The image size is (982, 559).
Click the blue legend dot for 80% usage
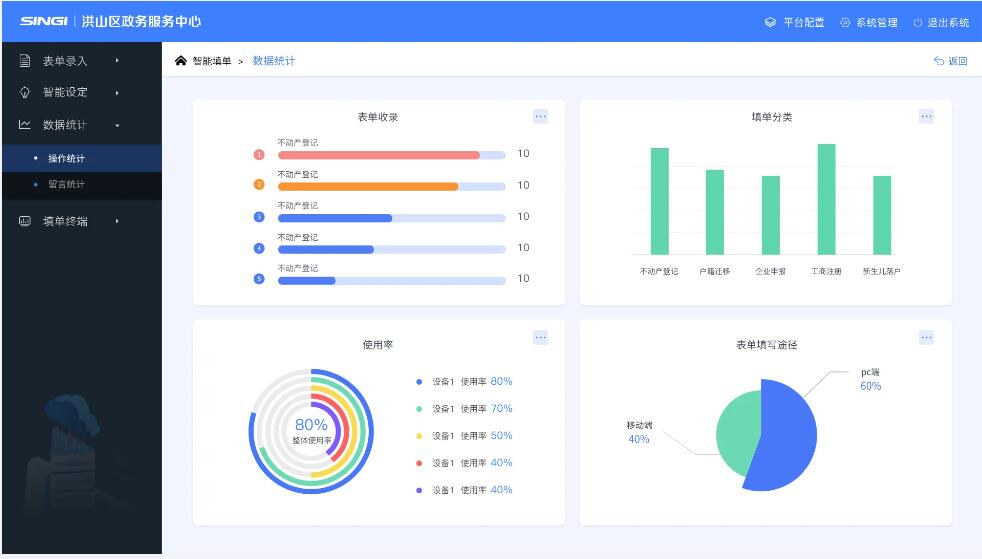419,382
